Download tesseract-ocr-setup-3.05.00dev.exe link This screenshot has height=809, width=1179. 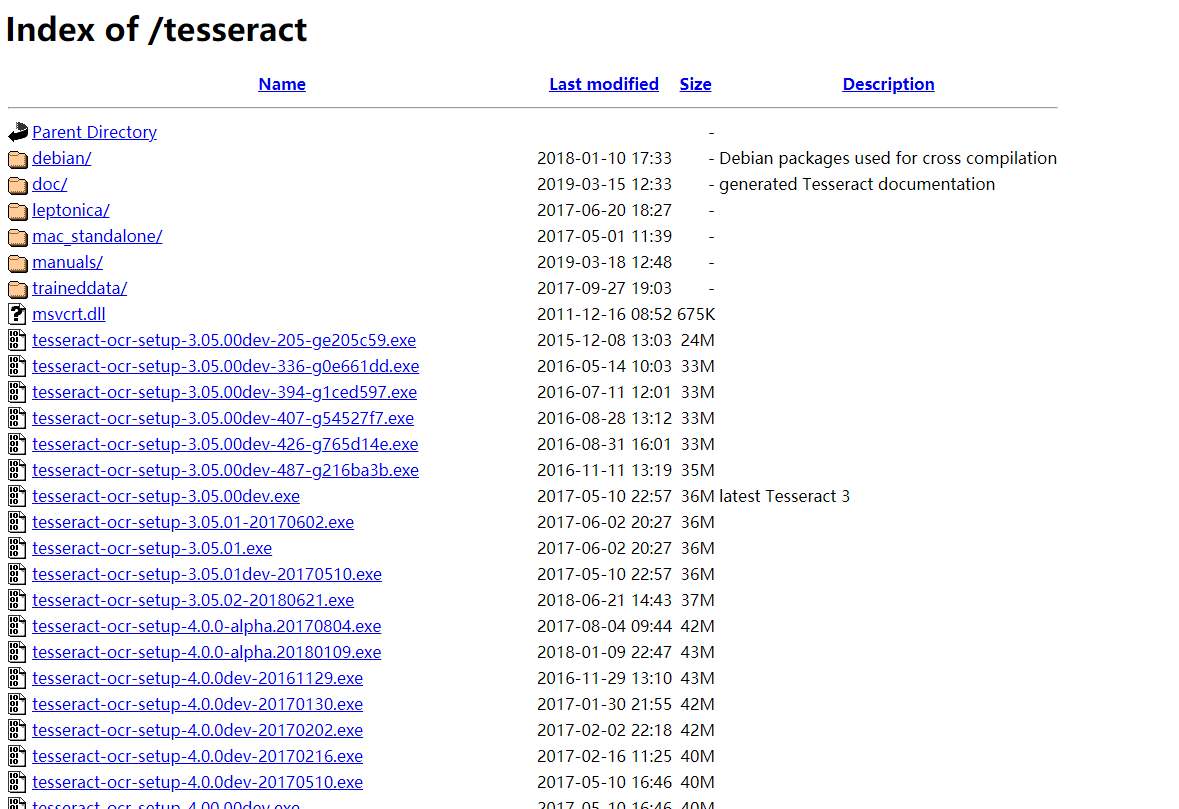pyautogui.click(x=166, y=496)
